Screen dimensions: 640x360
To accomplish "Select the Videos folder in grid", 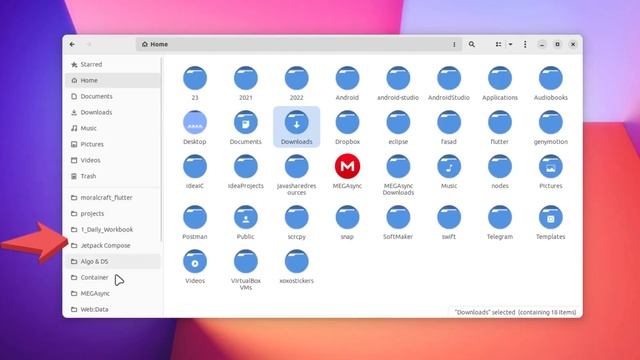I will [x=195, y=267].
